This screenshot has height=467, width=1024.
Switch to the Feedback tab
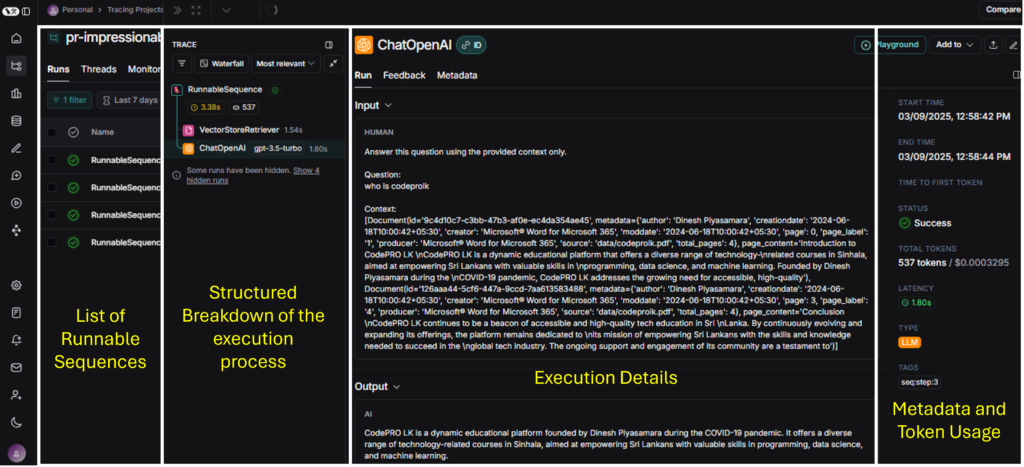coord(404,75)
